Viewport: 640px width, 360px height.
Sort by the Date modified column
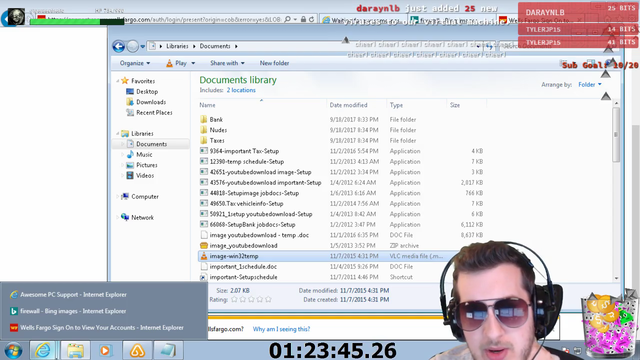[356, 105]
